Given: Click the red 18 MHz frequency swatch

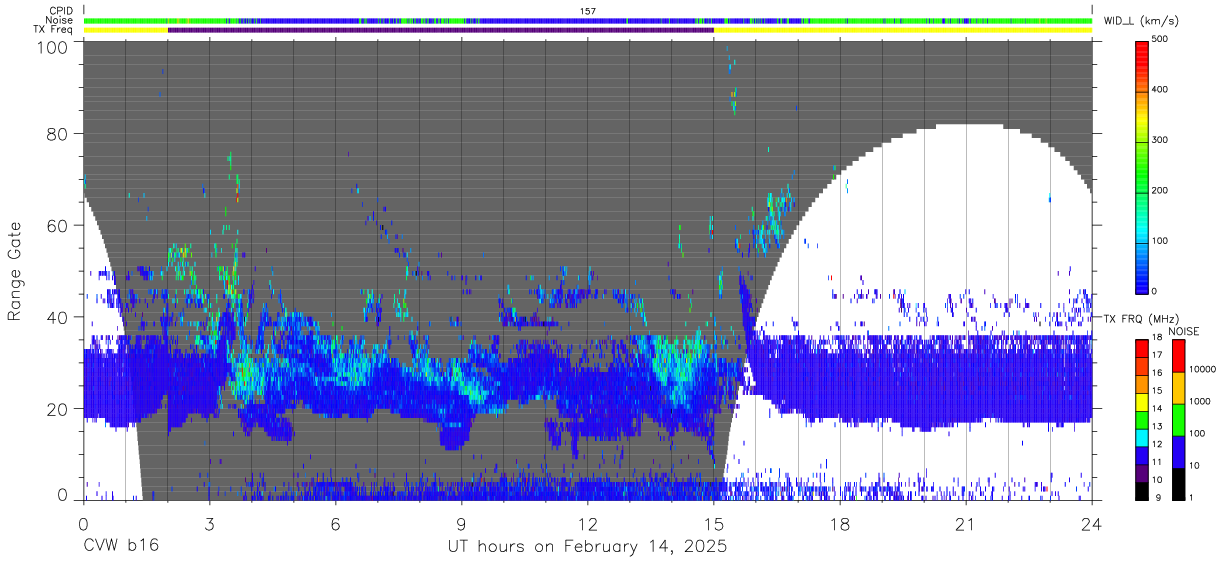Looking at the screenshot, I should pos(1142,347).
